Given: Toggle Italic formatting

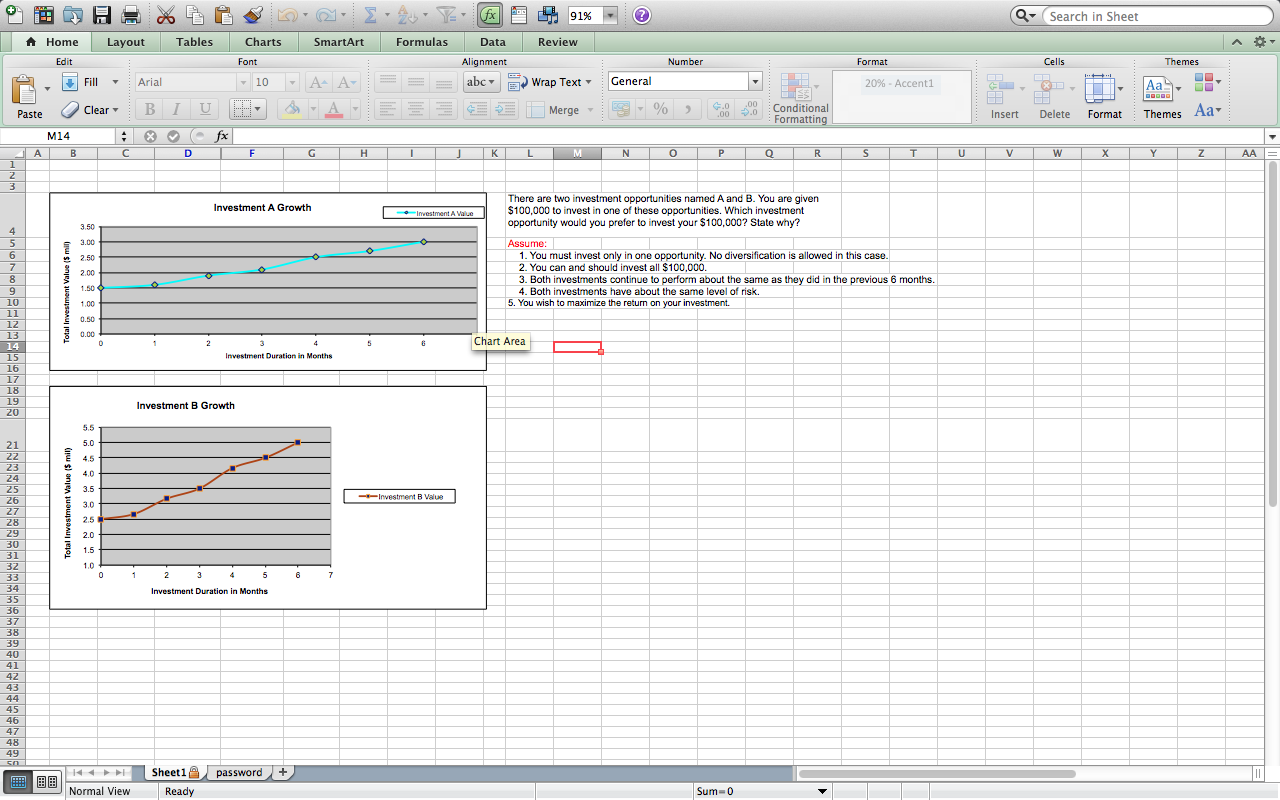Looking at the screenshot, I should coord(177,110).
